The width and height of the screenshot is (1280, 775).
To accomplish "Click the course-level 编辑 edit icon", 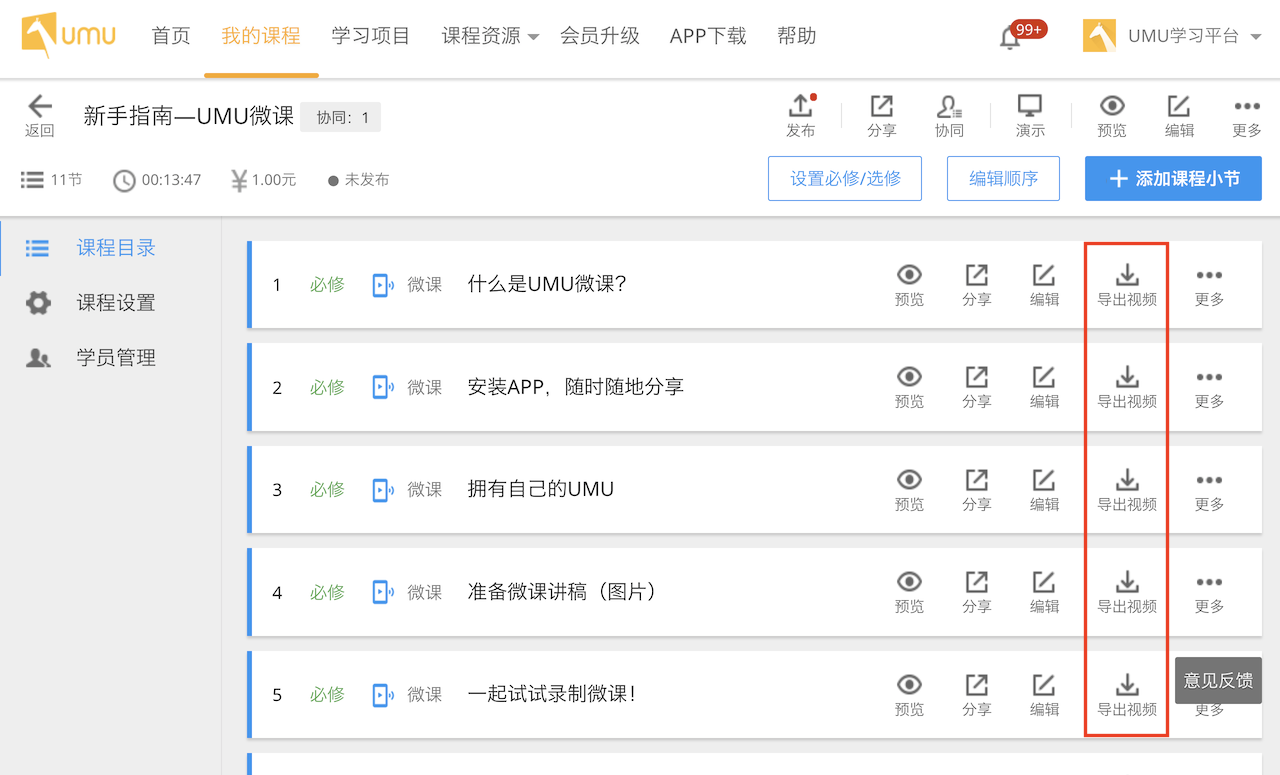I will coord(1179,106).
